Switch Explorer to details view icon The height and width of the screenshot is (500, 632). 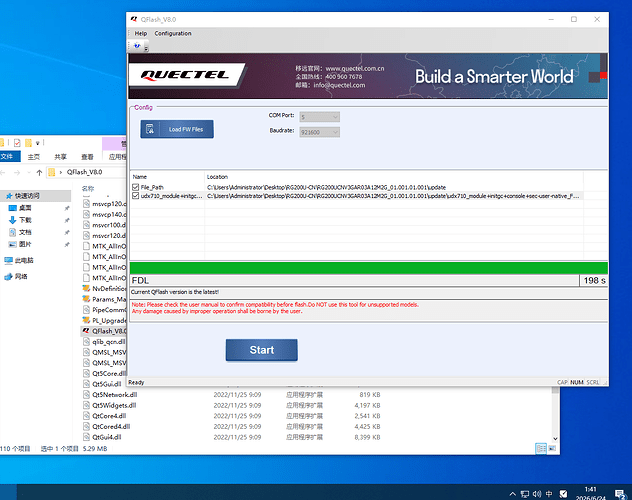point(541,448)
